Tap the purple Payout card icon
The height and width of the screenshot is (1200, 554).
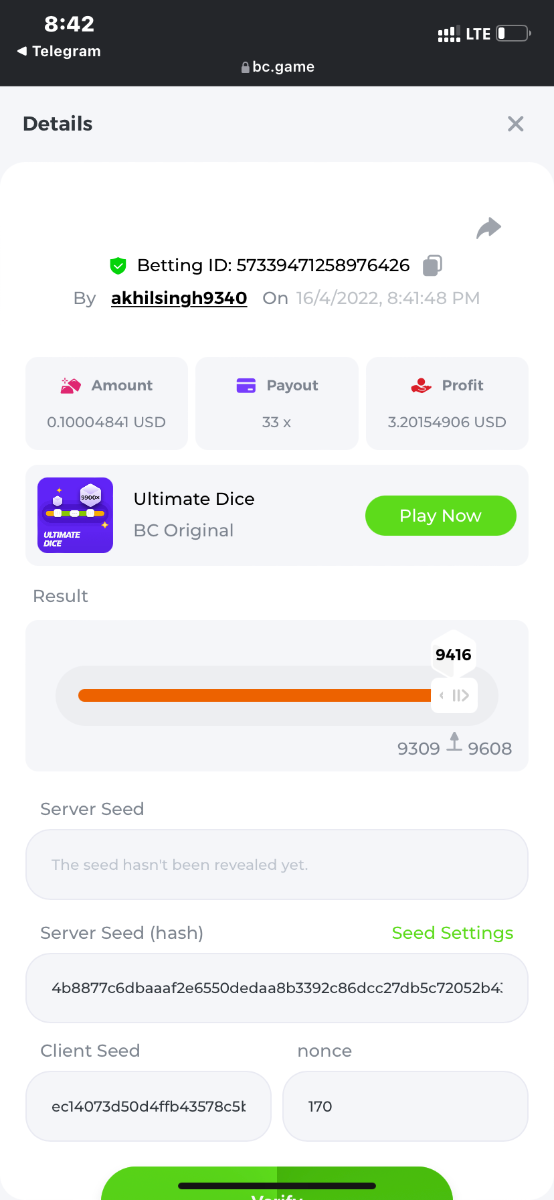pyautogui.click(x=246, y=385)
